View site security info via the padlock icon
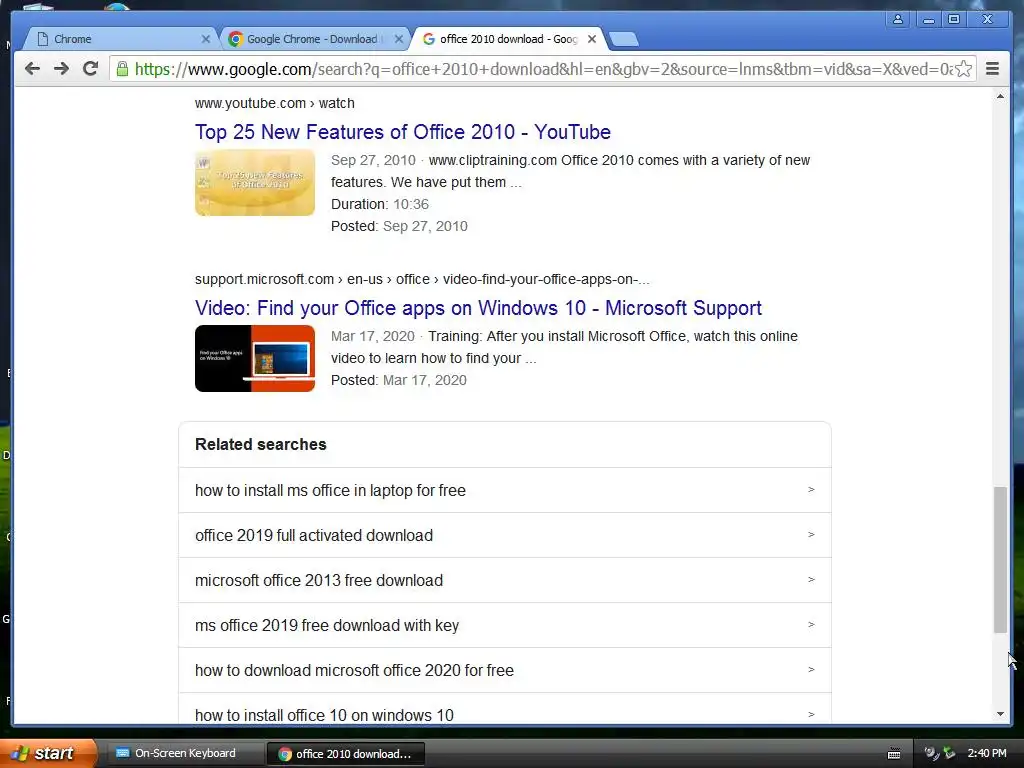This screenshot has height=768, width=1024. coord(121,69)
